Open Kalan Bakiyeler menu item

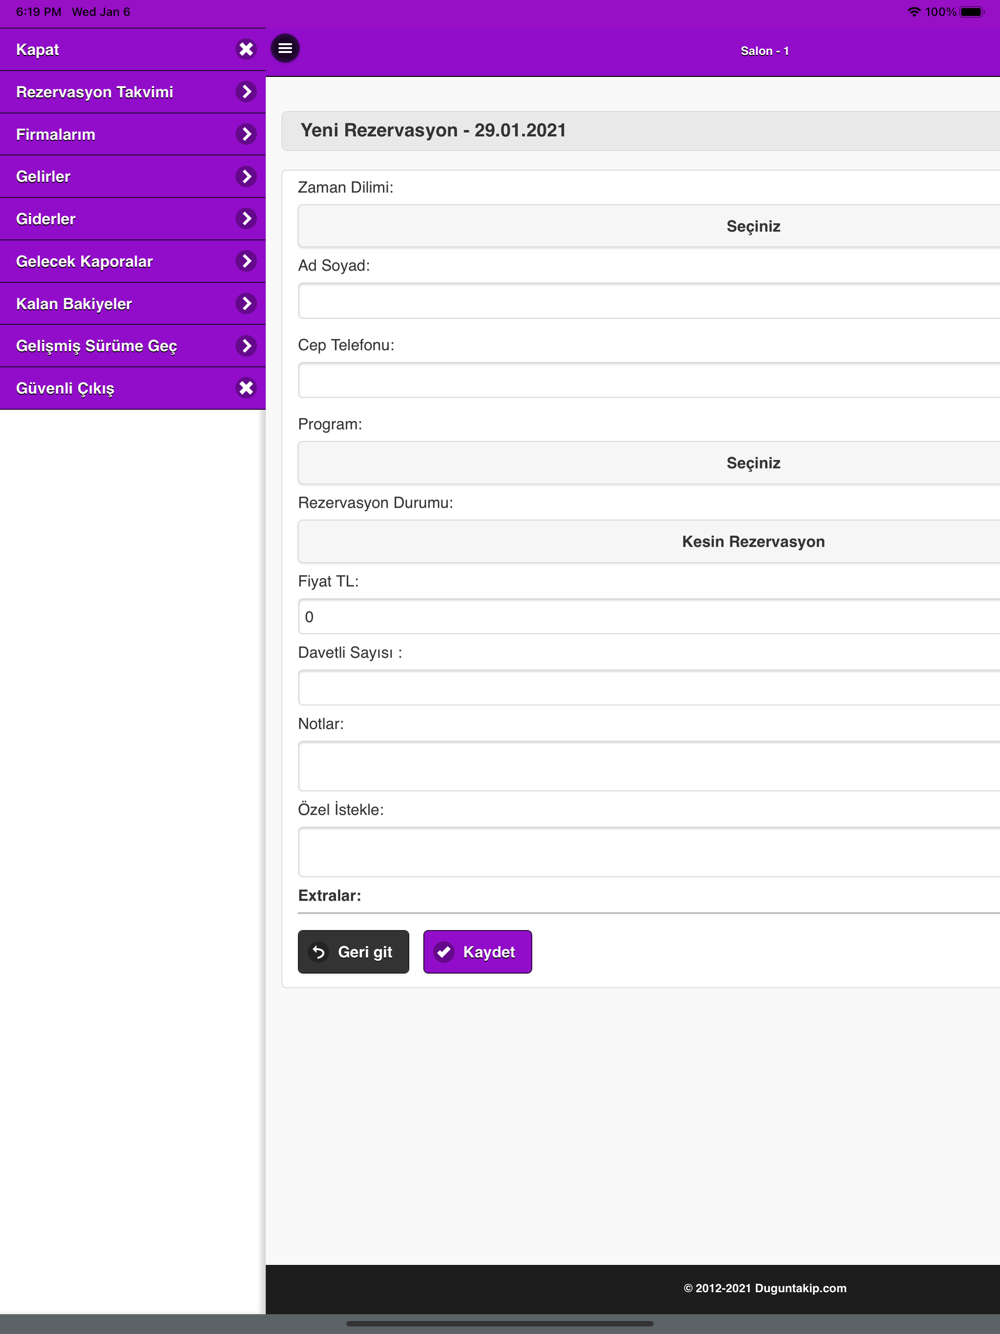pos(133,303)
